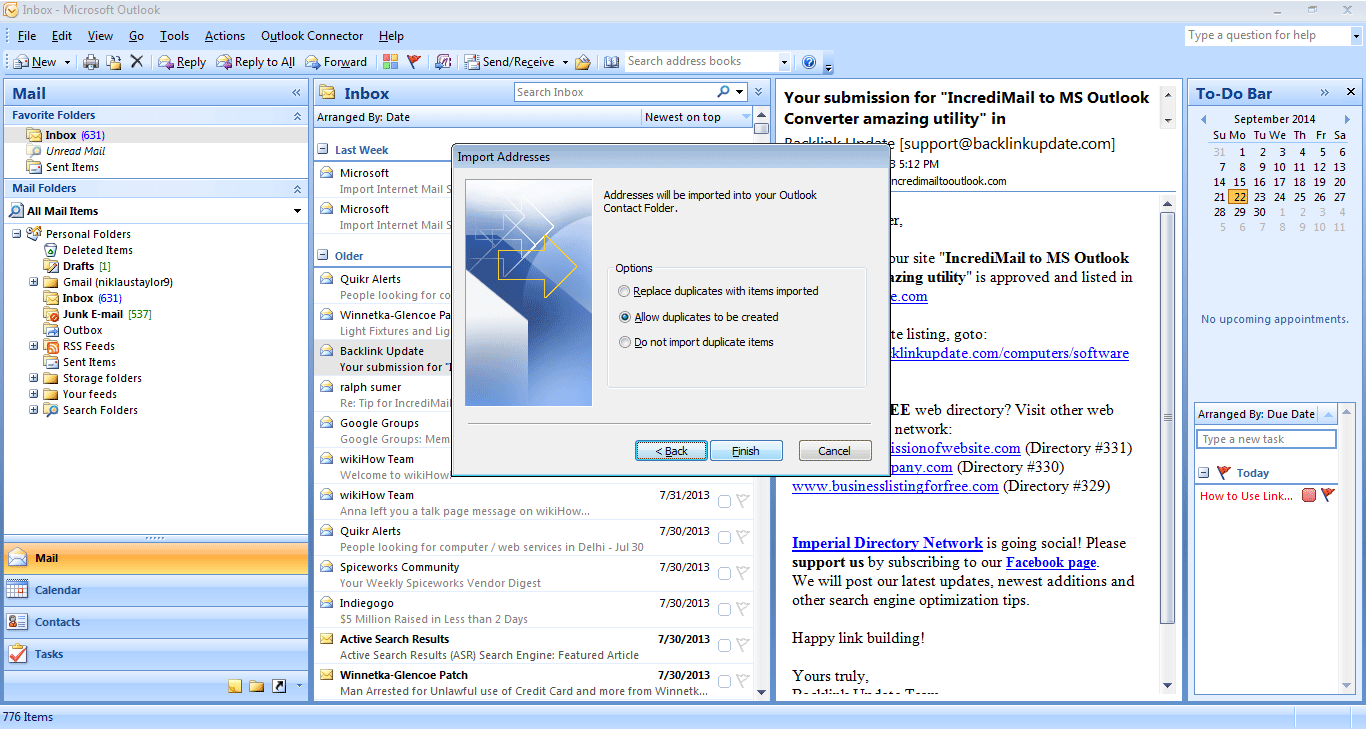Viewport: 1366px width, 729px height.
Task: Open the All Mail Items dropdown
Action: [297, 211]
